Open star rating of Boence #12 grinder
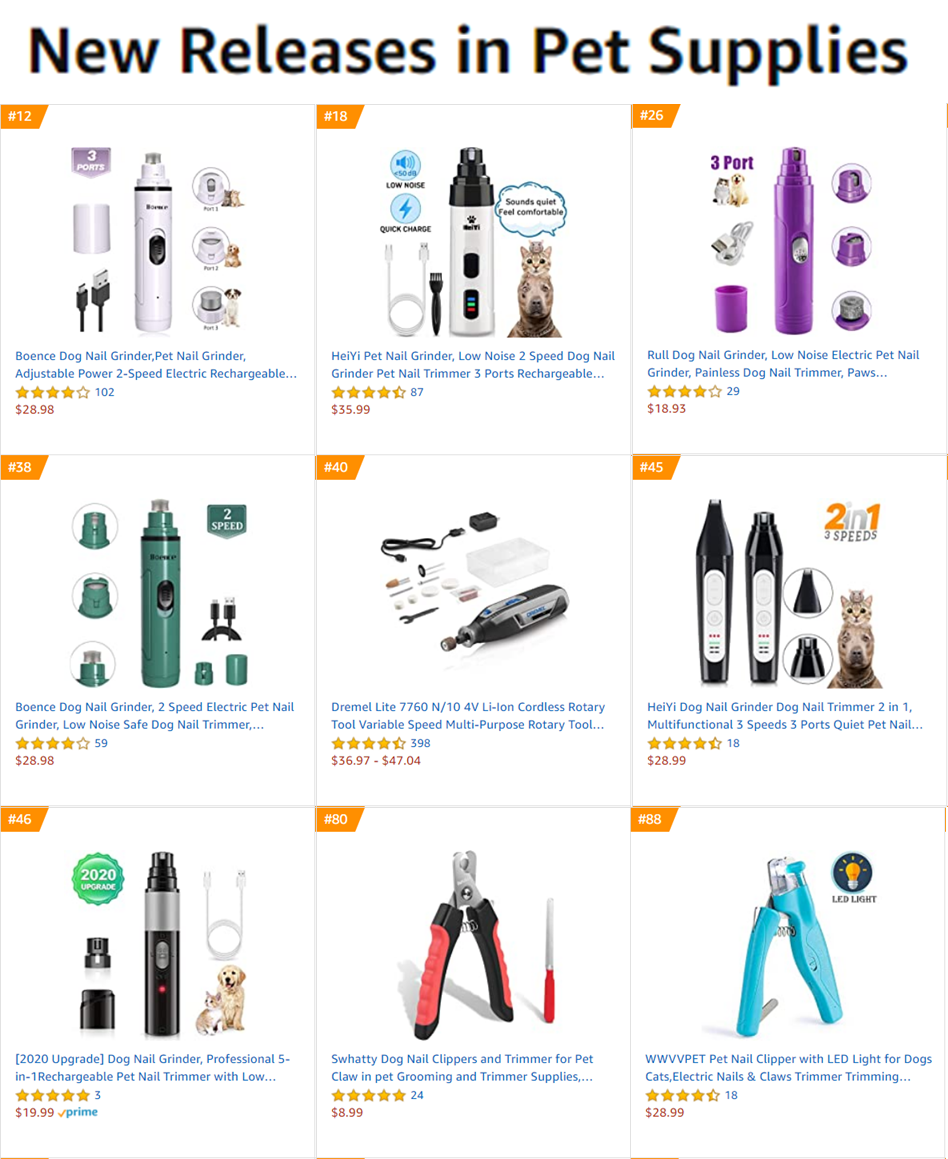Screen dimensions: 948x1159 (52, 392)
